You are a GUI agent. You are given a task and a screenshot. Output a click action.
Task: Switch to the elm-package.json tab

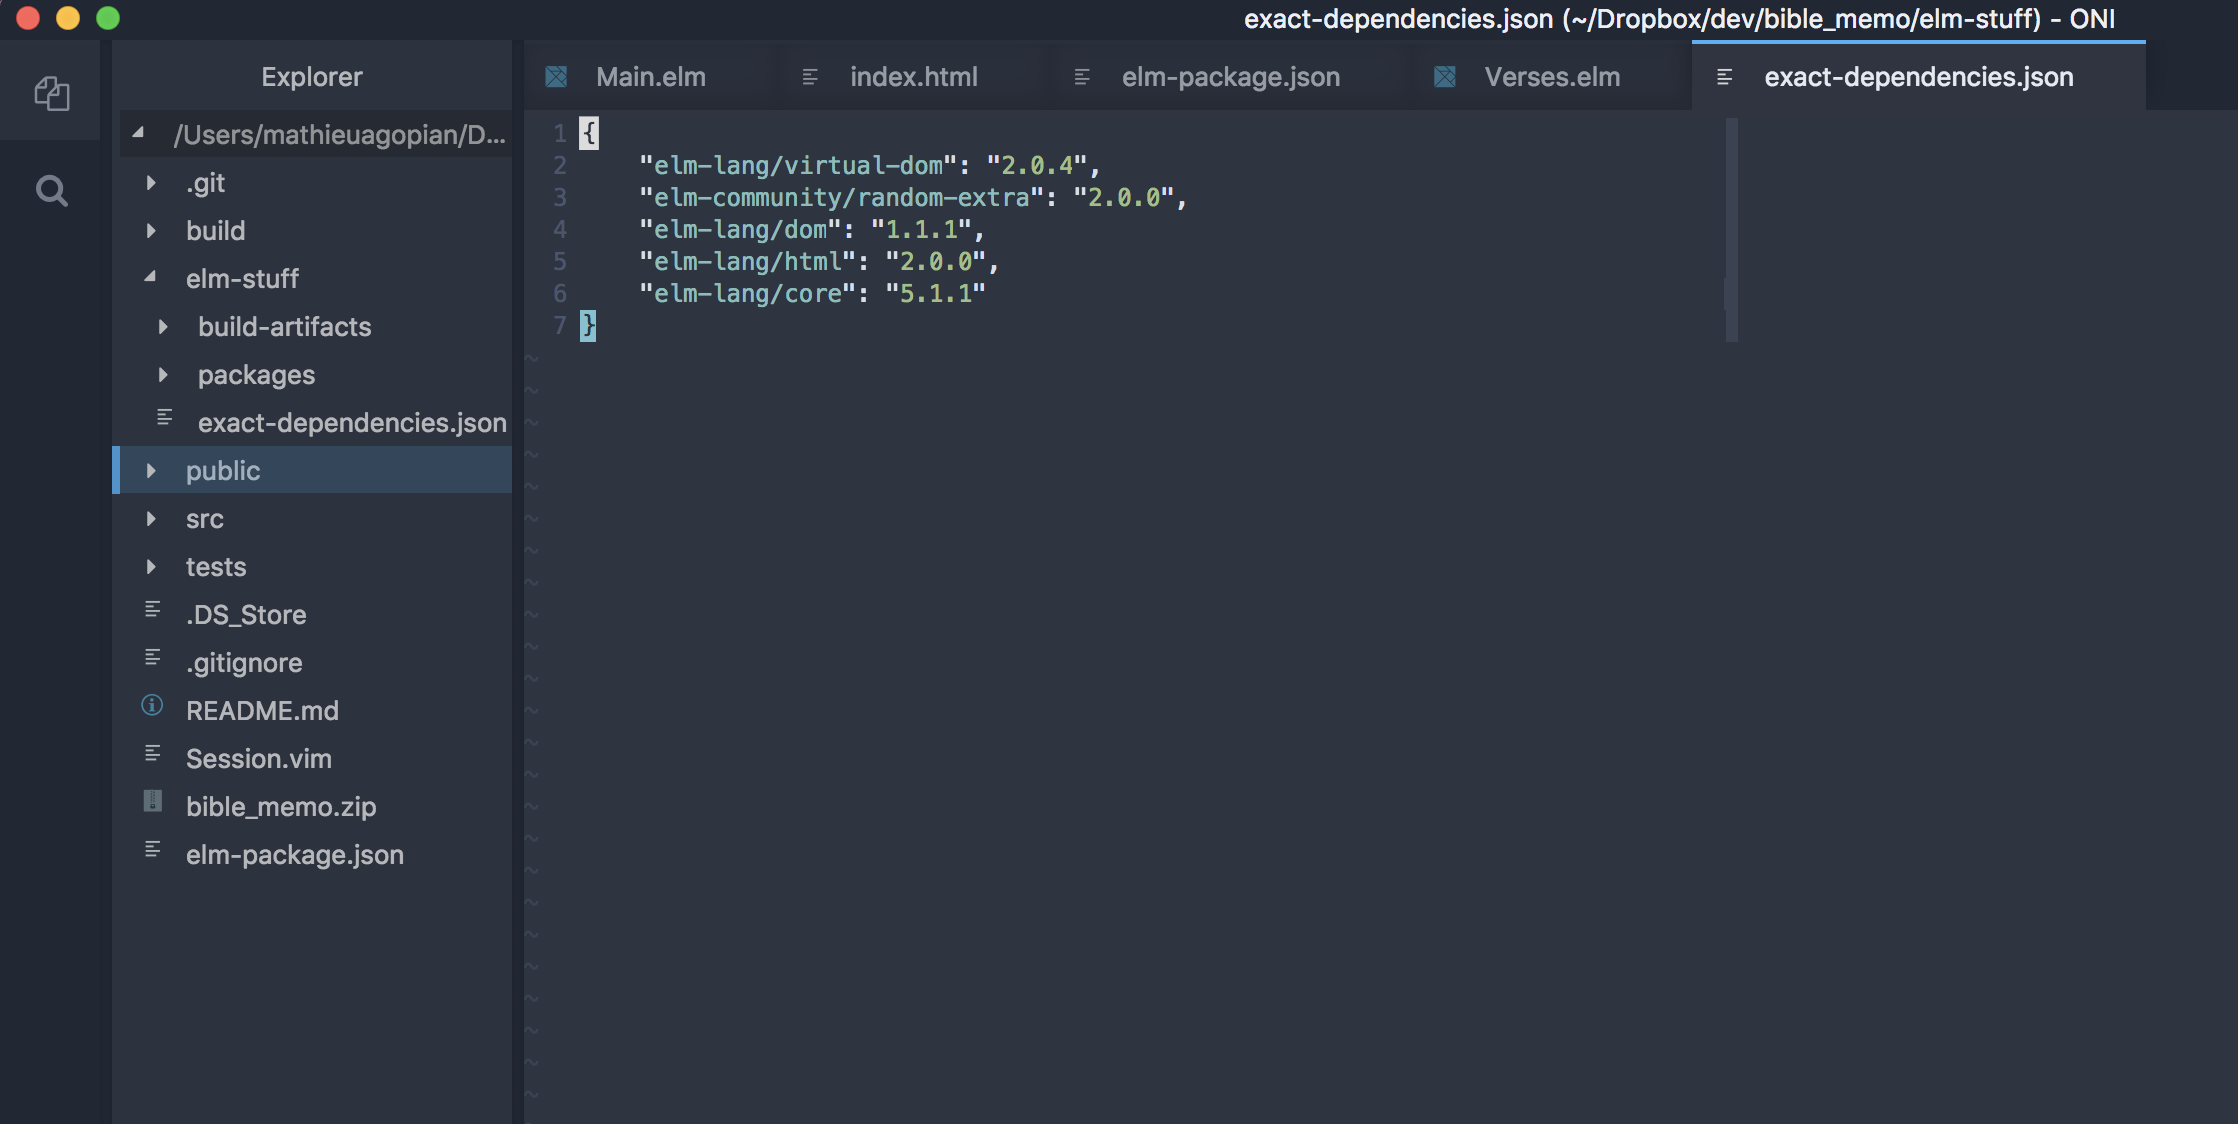[1229, 76]
